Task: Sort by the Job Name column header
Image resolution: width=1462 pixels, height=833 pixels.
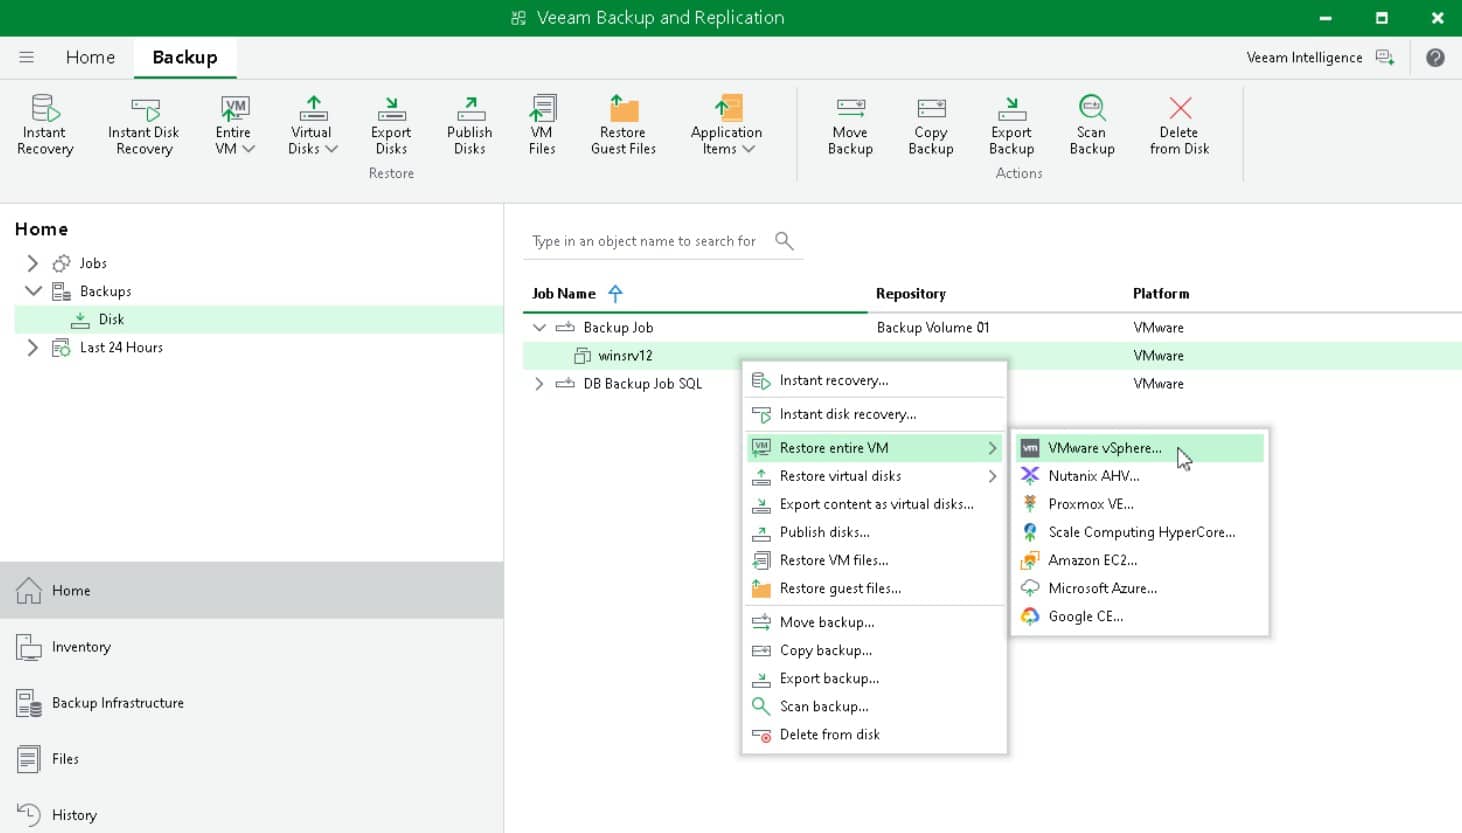Action: [564, 294]
